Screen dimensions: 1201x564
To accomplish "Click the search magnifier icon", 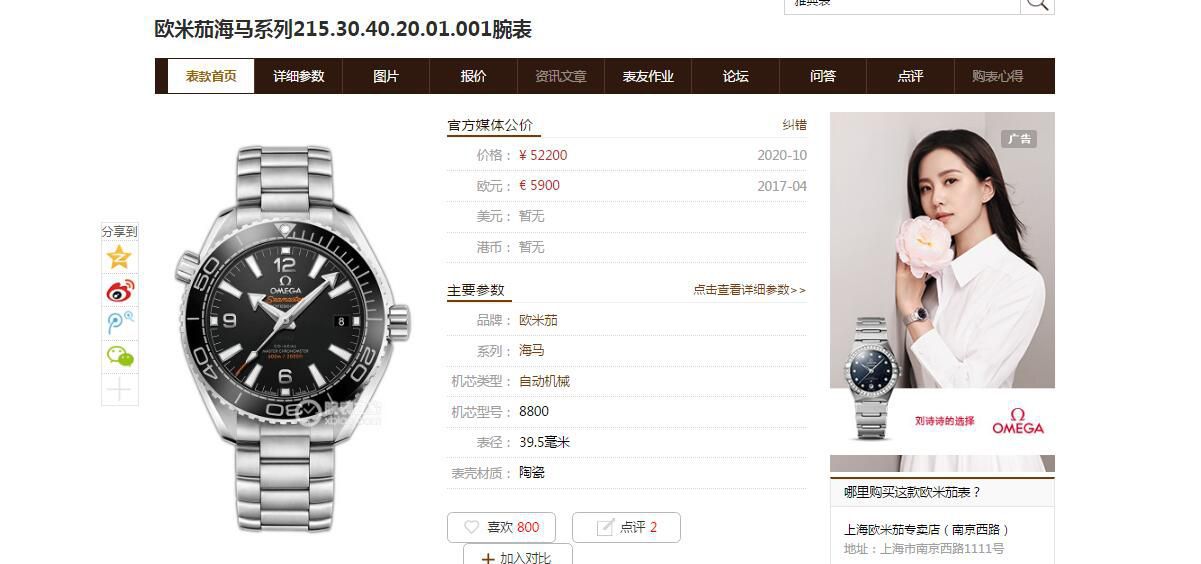I will (x=1037, y=3).
